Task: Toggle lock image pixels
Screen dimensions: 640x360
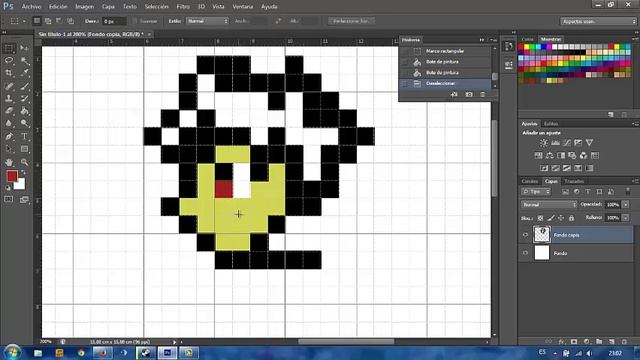Action: click(551, 218)
